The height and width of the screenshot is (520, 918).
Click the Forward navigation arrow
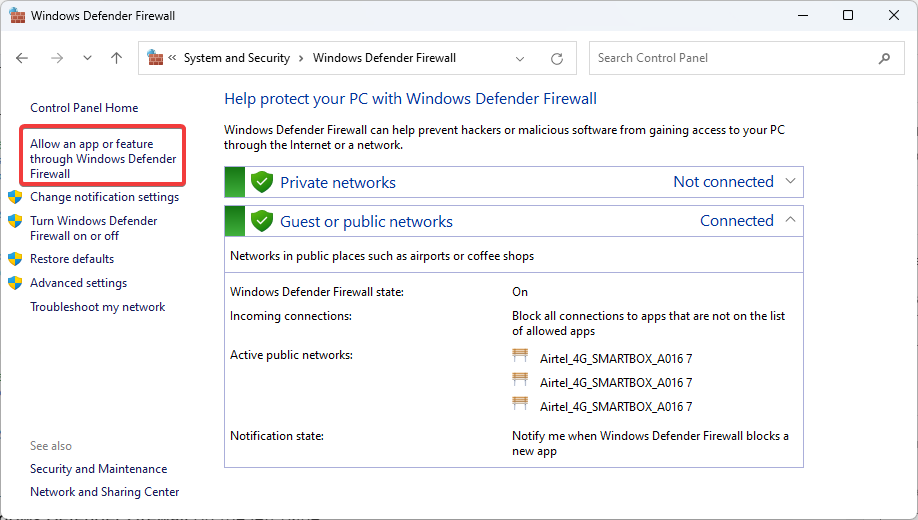[x=57, y=58]
